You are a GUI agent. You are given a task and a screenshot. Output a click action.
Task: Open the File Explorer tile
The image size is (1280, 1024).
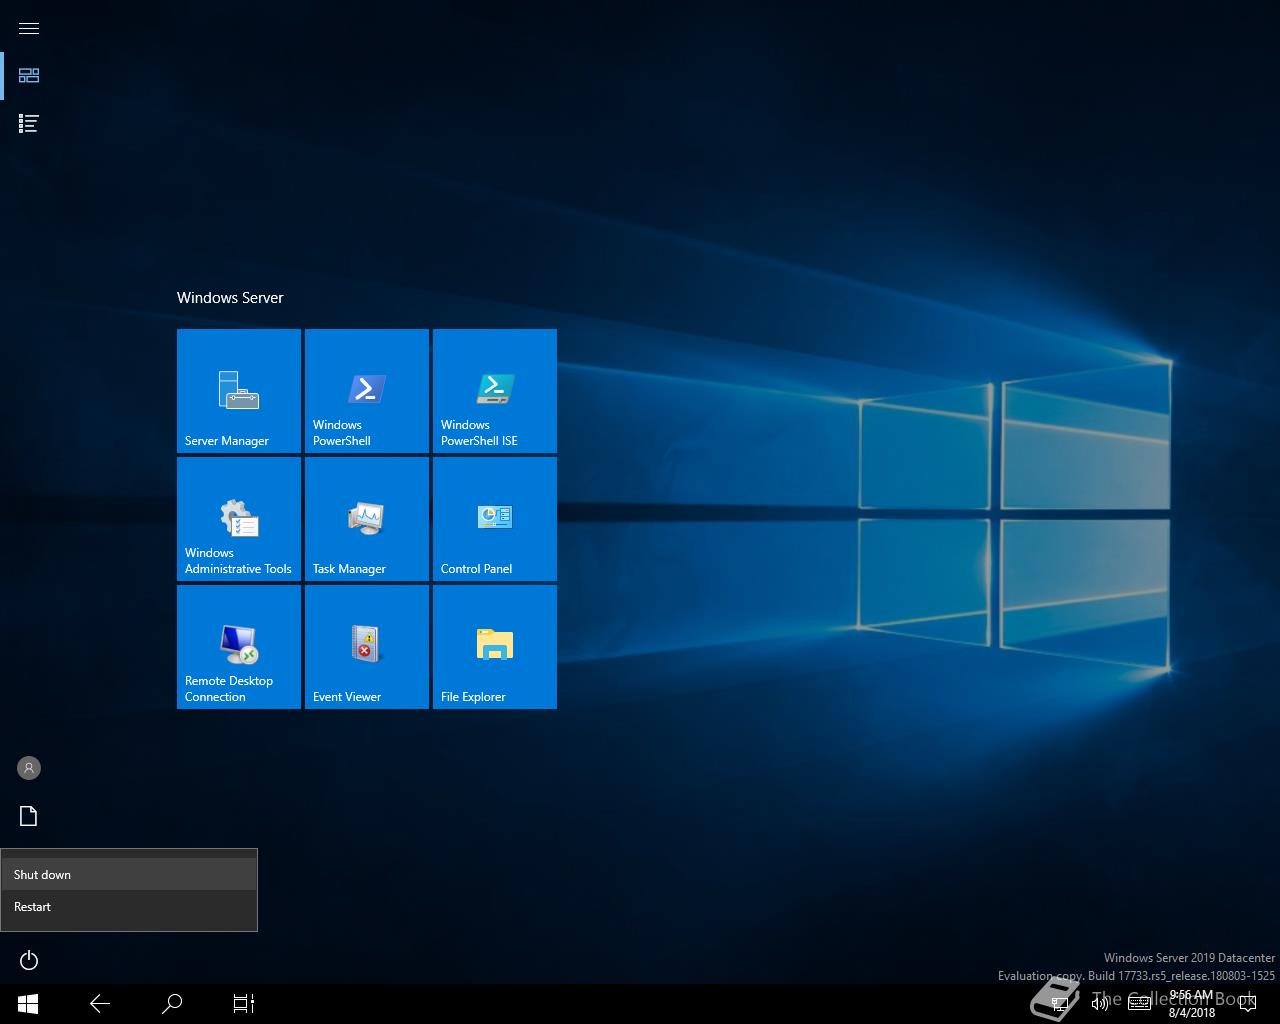(495, 647)
